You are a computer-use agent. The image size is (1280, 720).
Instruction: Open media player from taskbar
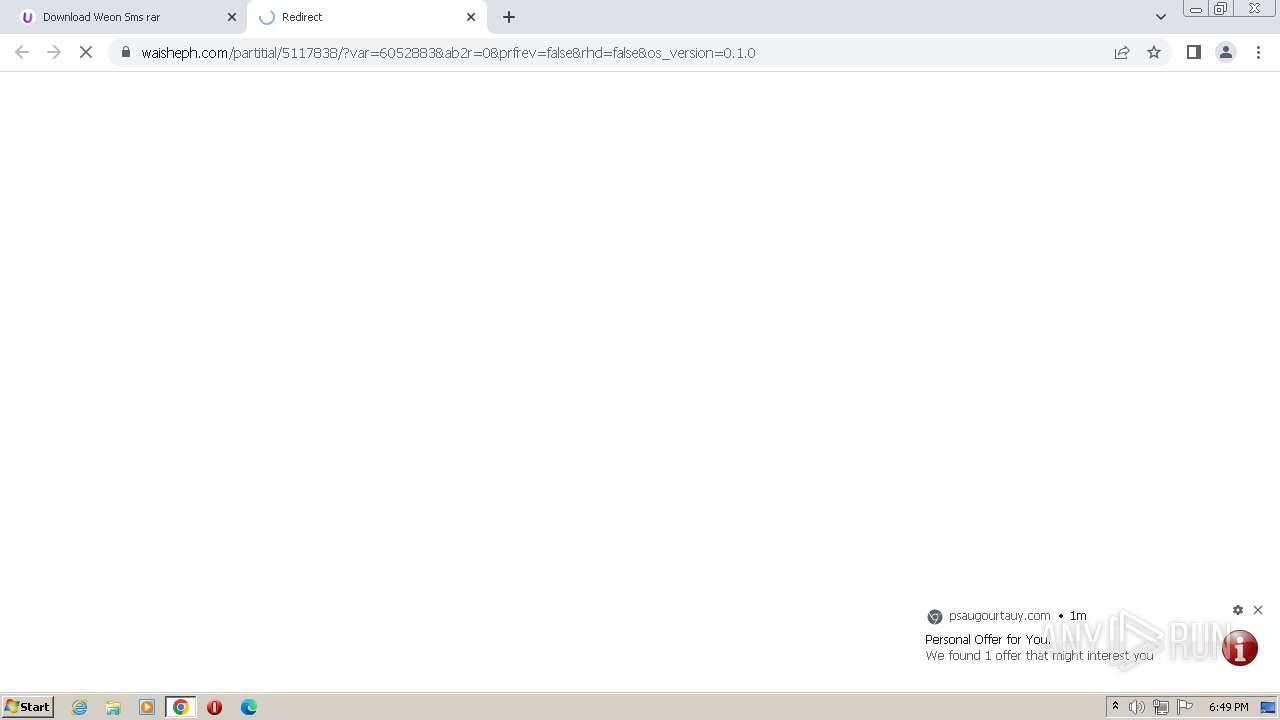point(147,707)
